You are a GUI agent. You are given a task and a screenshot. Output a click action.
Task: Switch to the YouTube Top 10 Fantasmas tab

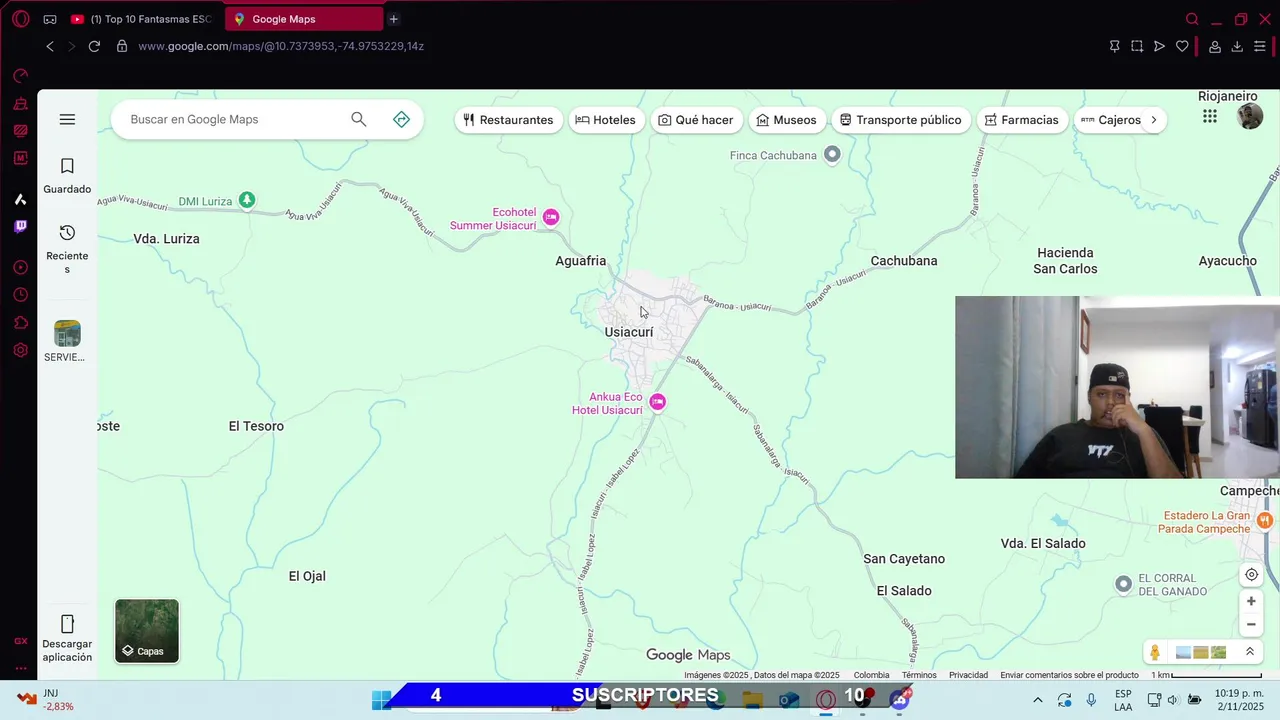tap(143, 19)
